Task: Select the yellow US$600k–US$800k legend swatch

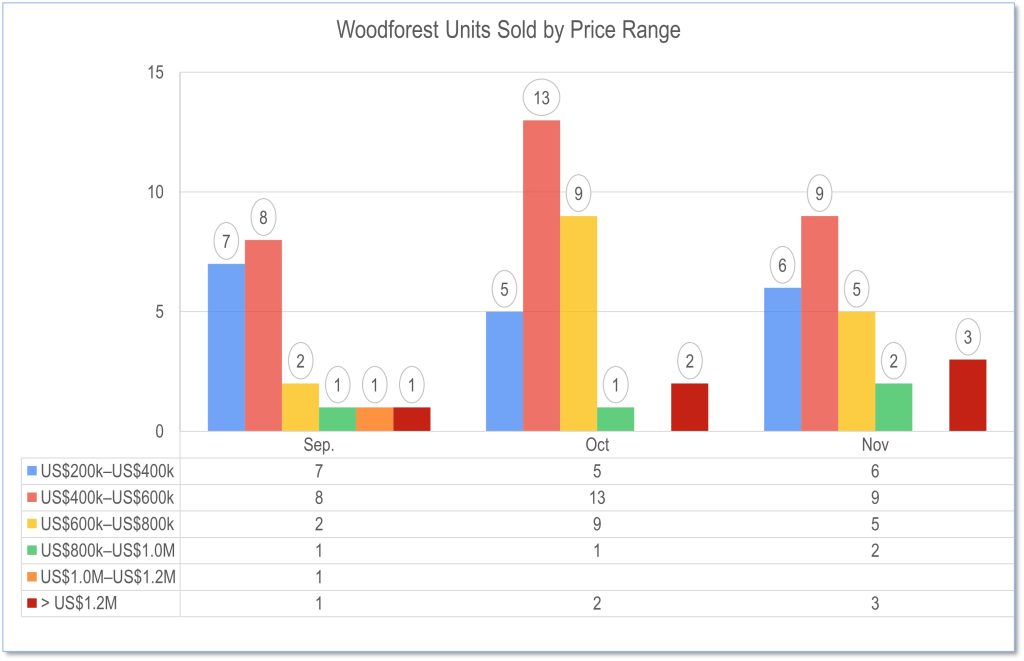Action: coord(32,524)
